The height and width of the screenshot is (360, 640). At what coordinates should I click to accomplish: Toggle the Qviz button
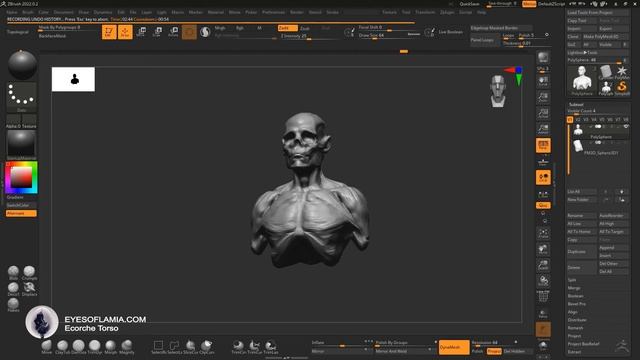(x=543, y=205)
